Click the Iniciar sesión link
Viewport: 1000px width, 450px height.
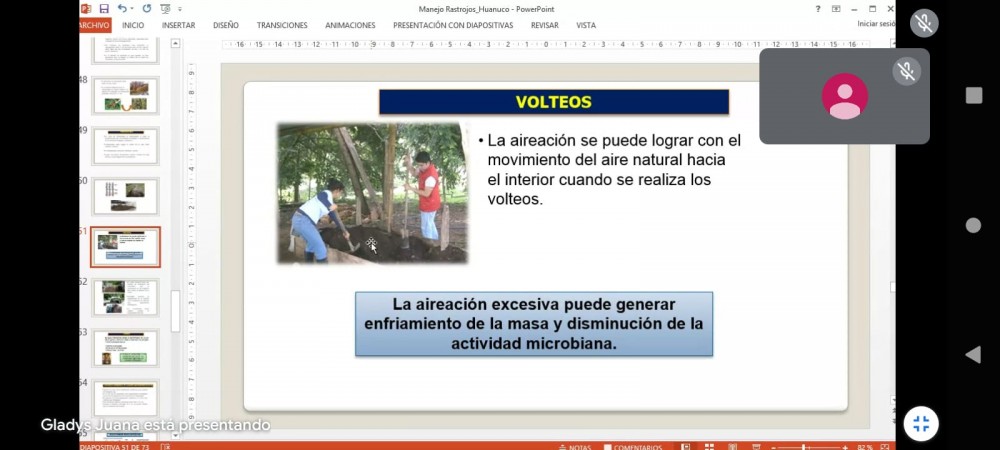pyautogui.click(x=875, y=25)
